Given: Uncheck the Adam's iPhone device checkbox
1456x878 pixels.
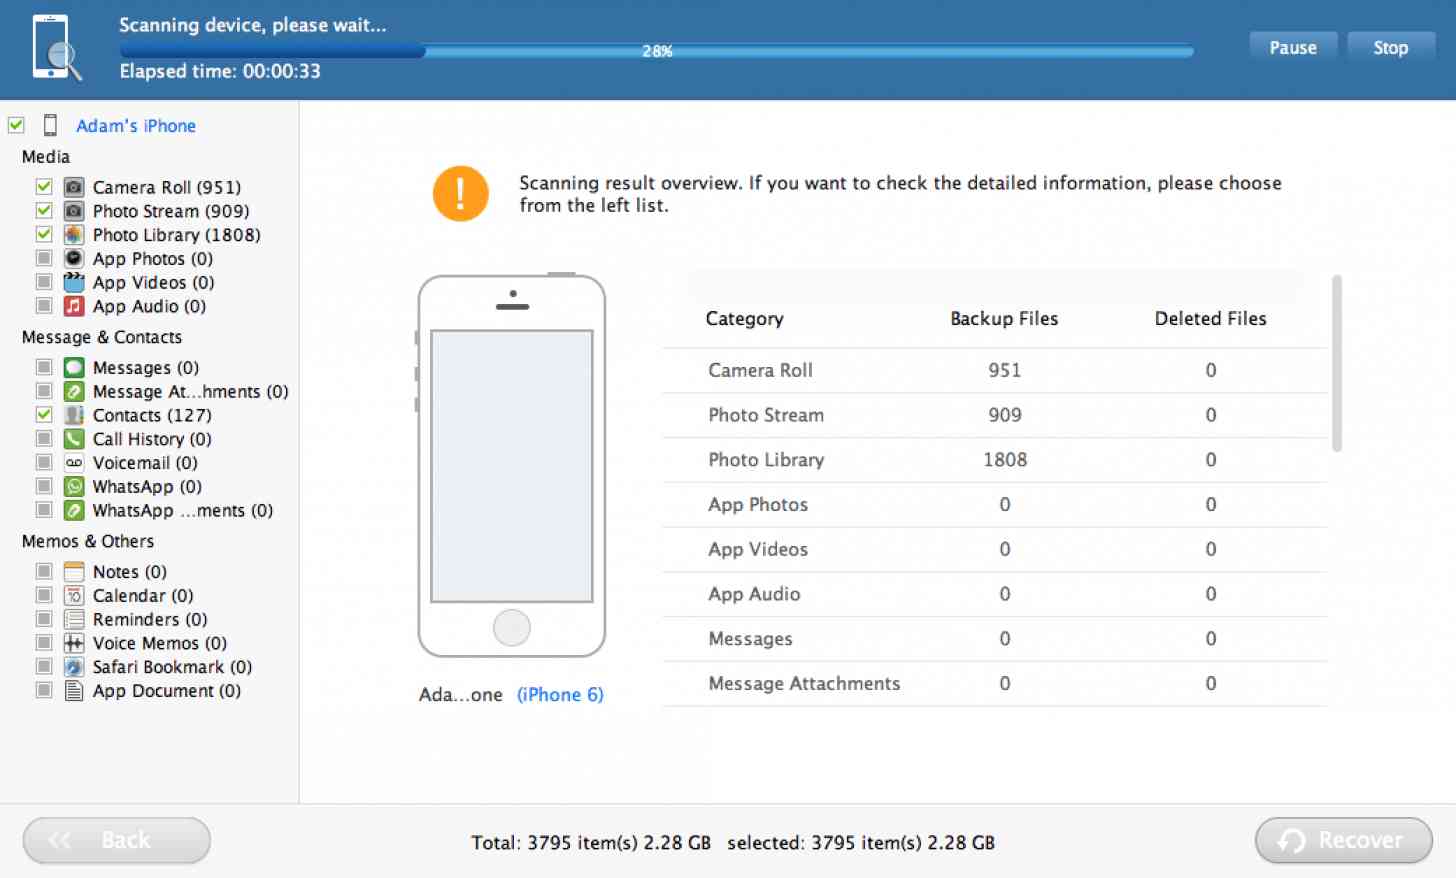Looking at the screenshot, I should 16,125.
